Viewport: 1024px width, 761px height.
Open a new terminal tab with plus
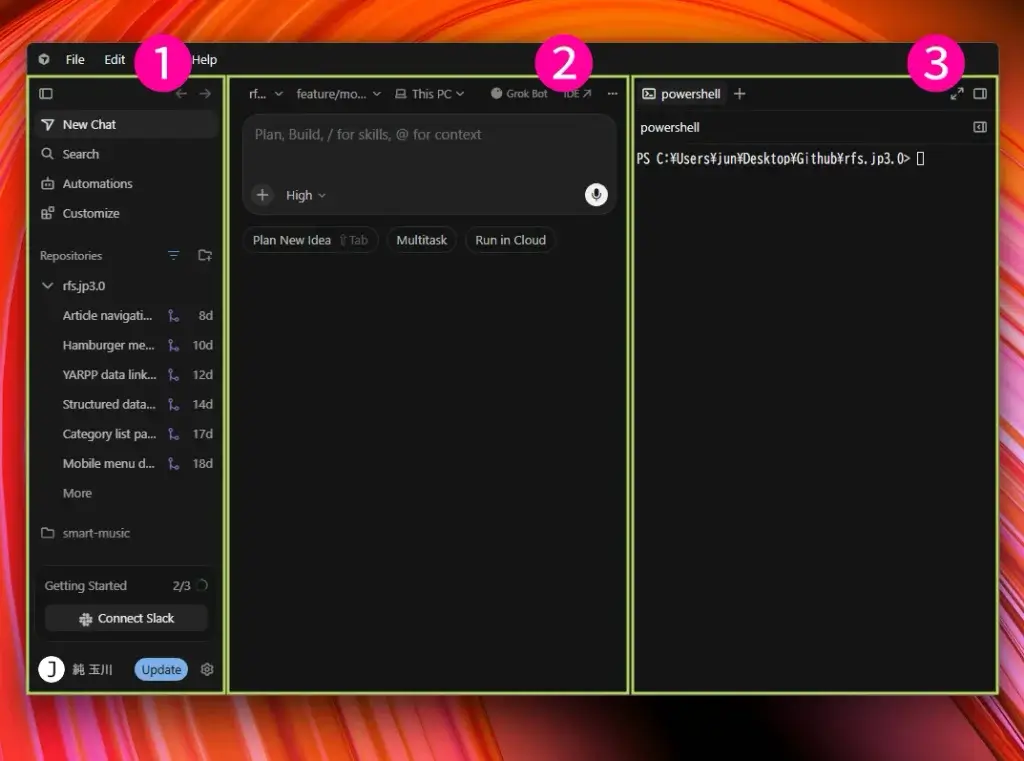point(739,93)
